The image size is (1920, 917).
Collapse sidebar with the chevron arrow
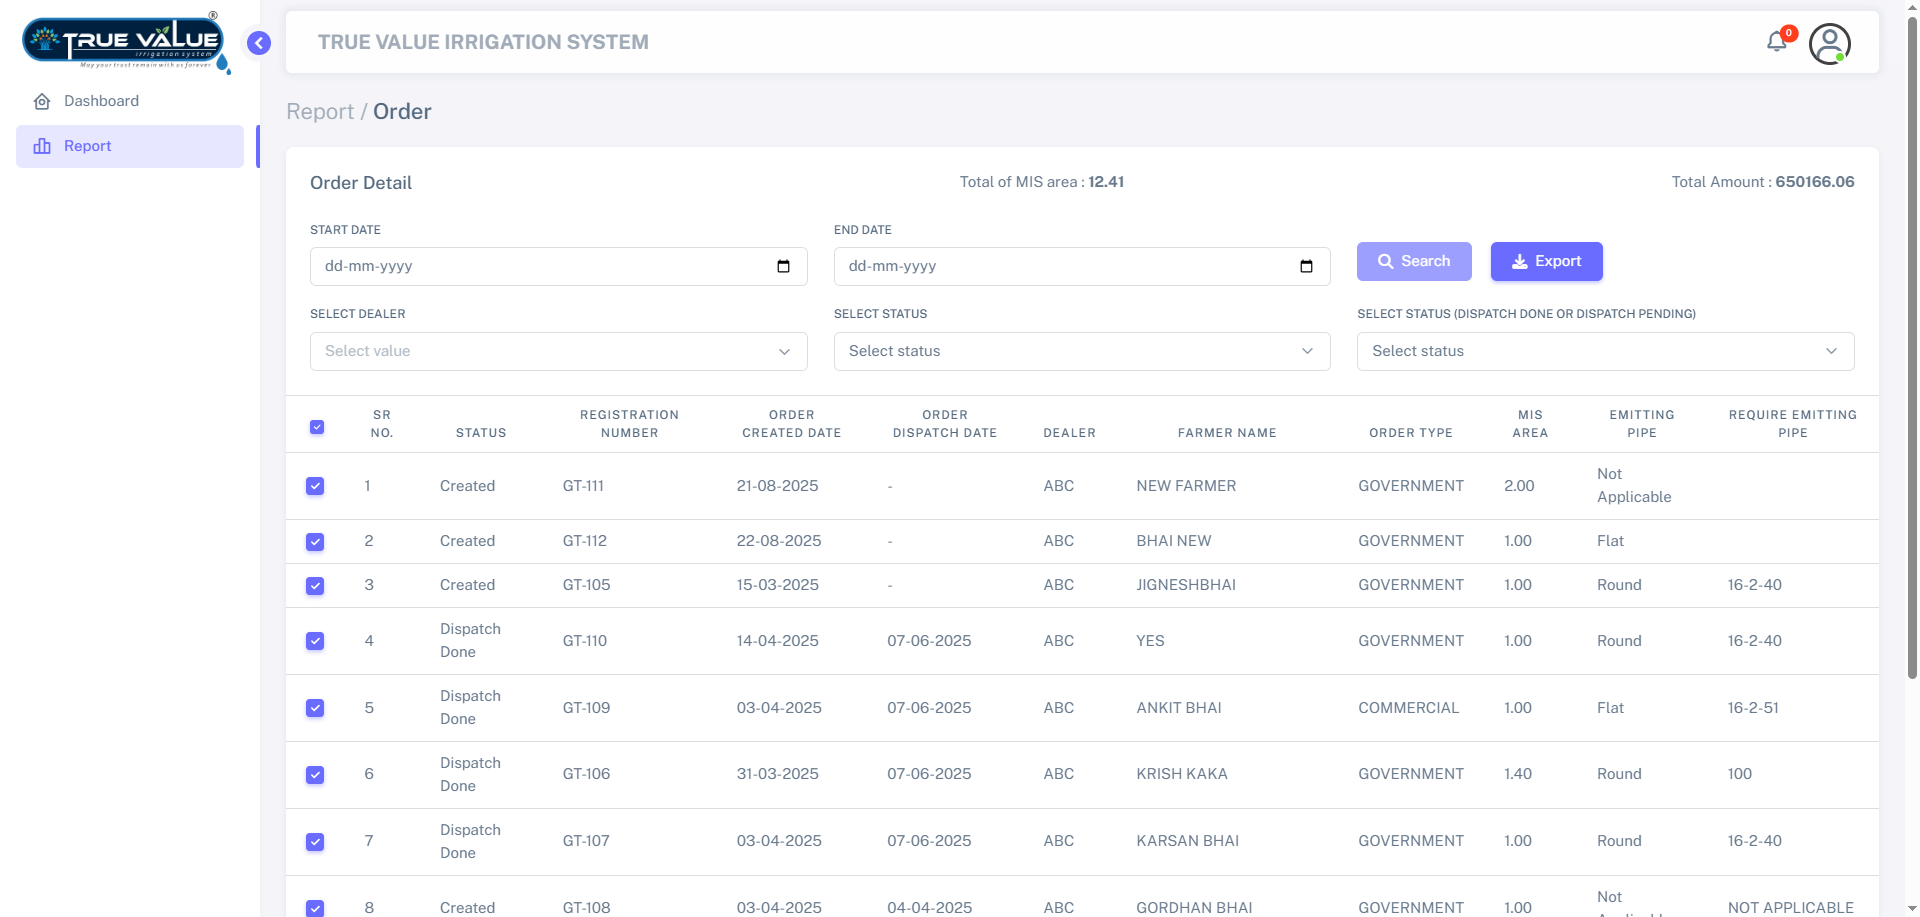[259, 43]
